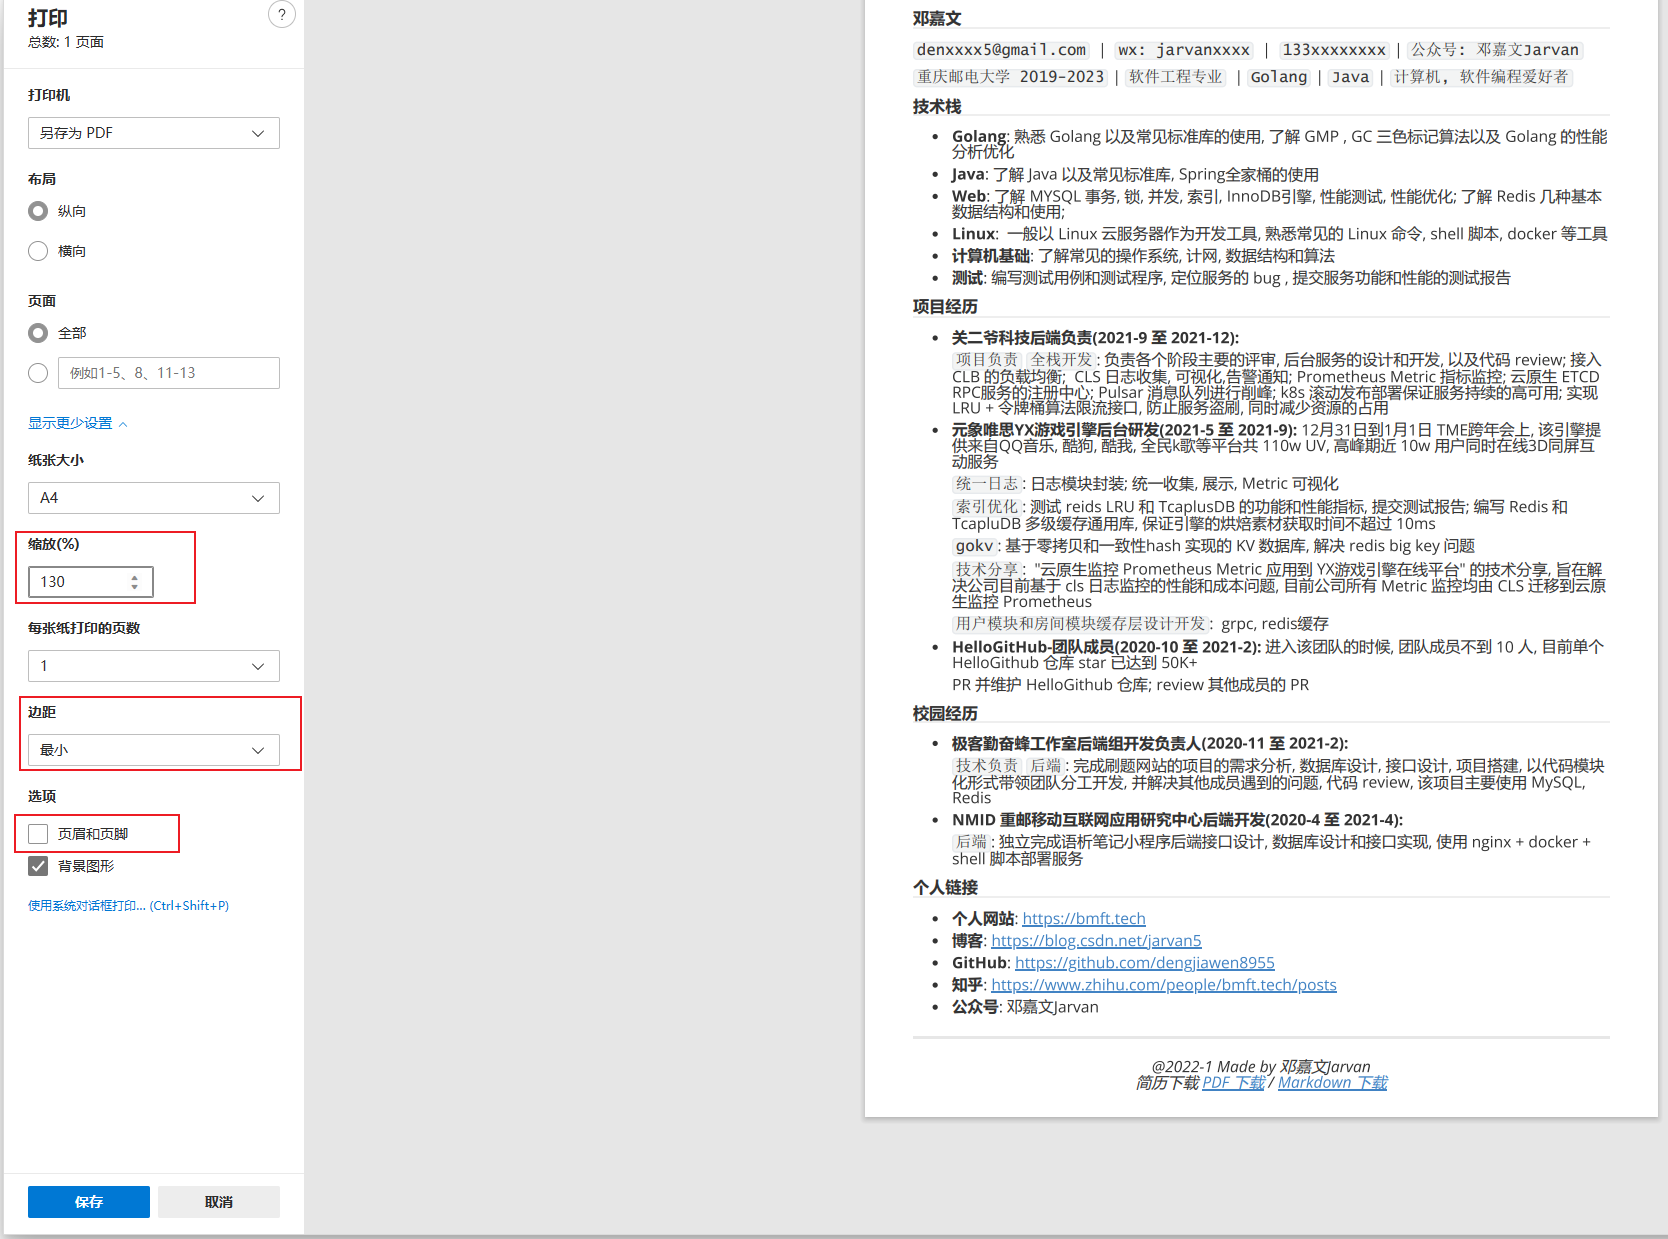Click the 索引优化 tag
Image resolution: width=1668 pixels, height=1239 pixels.
(987, 507)
